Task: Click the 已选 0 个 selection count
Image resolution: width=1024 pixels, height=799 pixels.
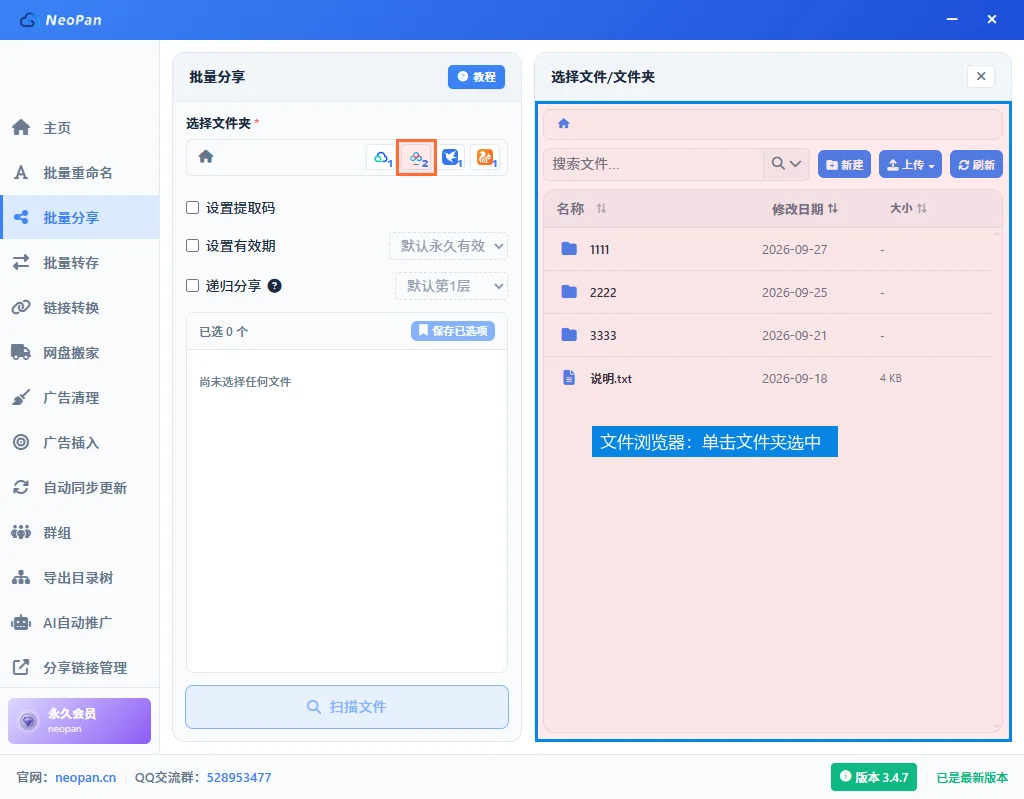Action: click(223, 331)
